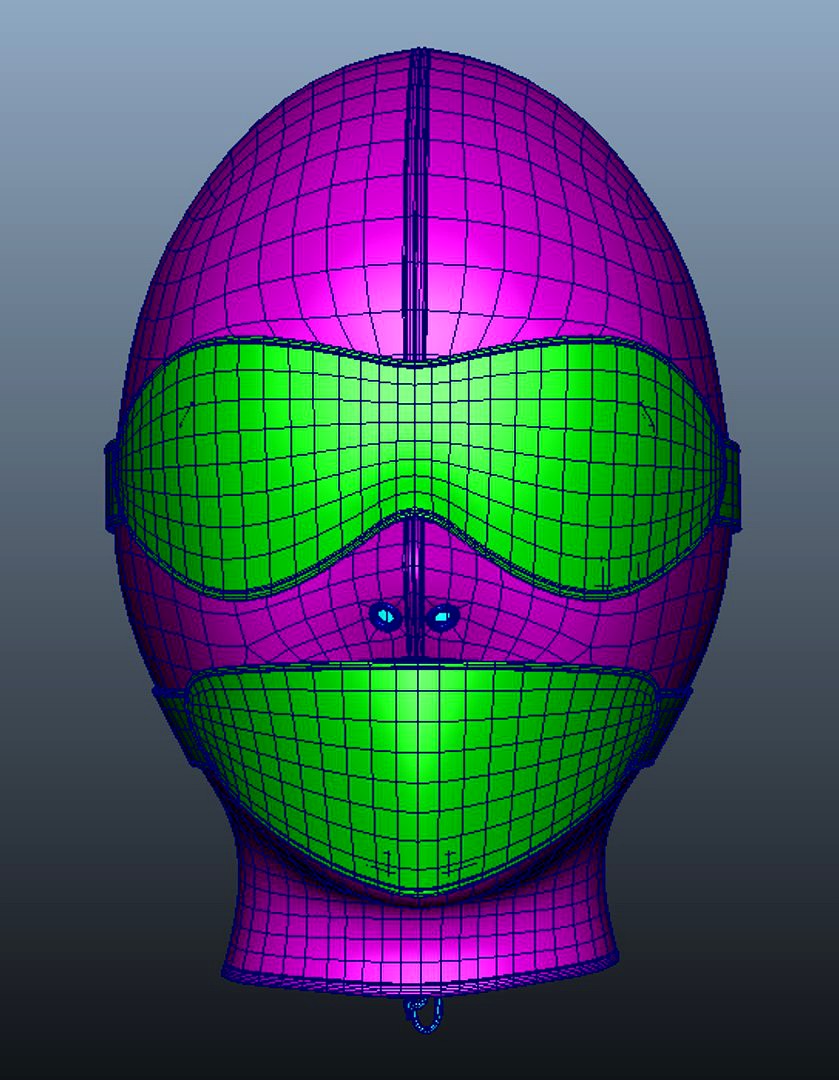Click the left cyan nostril hole

pos(384,615)
